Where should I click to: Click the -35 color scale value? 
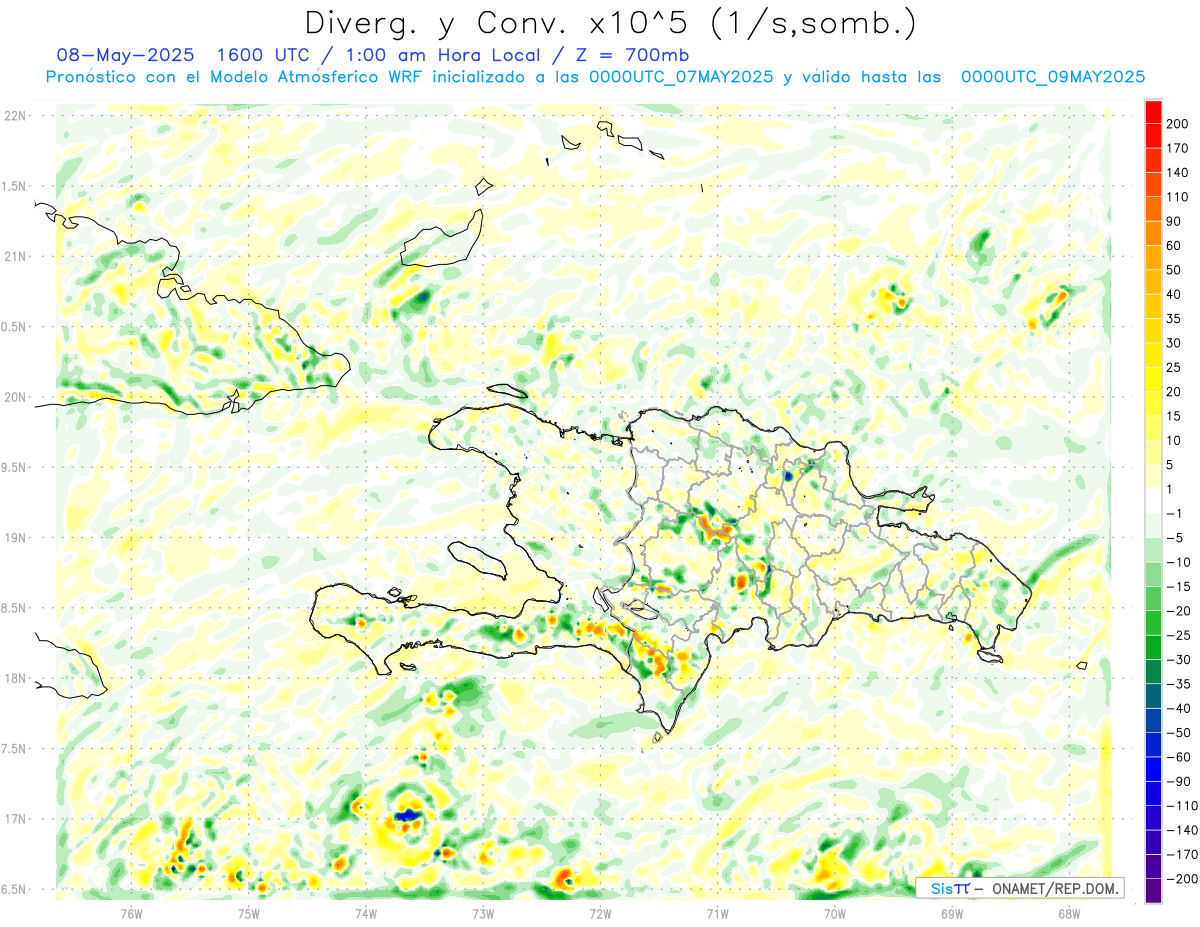1181,683
